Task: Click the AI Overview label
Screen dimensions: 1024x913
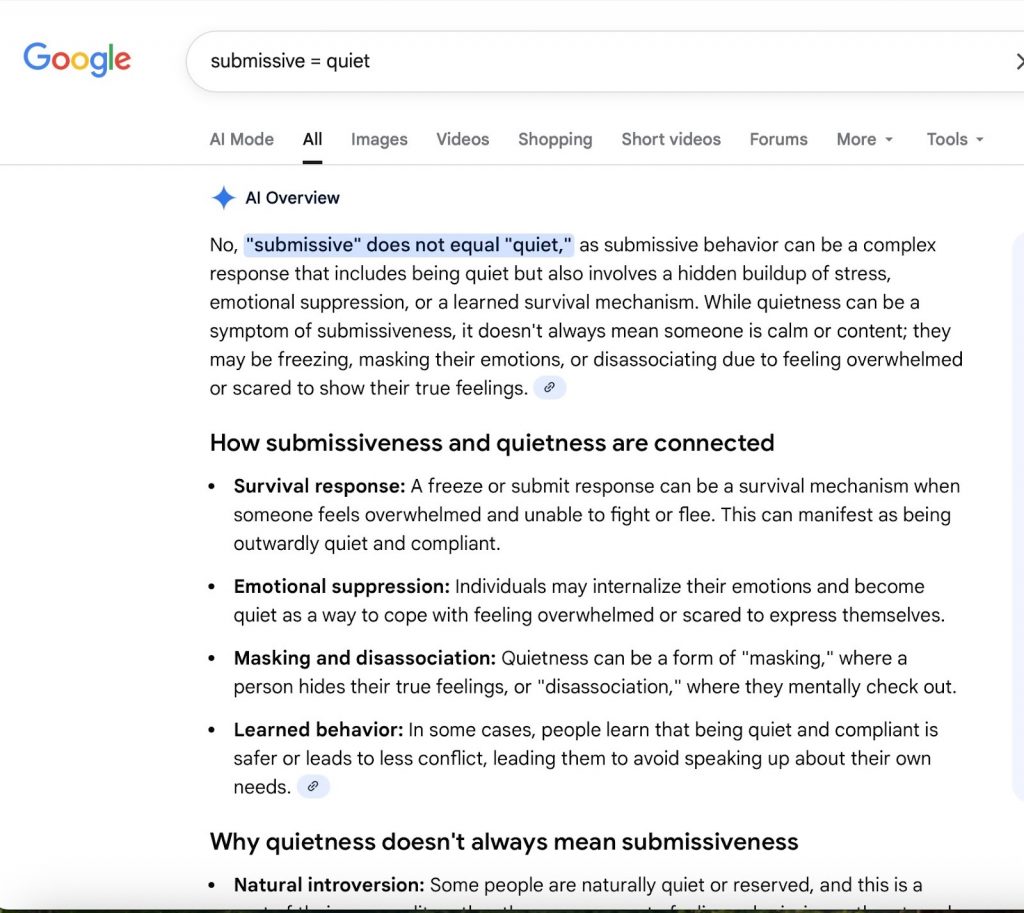Action: tap(292, 198)
